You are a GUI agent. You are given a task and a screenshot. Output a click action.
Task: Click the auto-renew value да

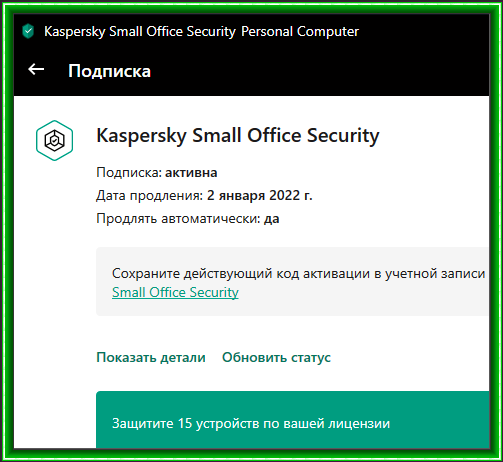(272, 219)
